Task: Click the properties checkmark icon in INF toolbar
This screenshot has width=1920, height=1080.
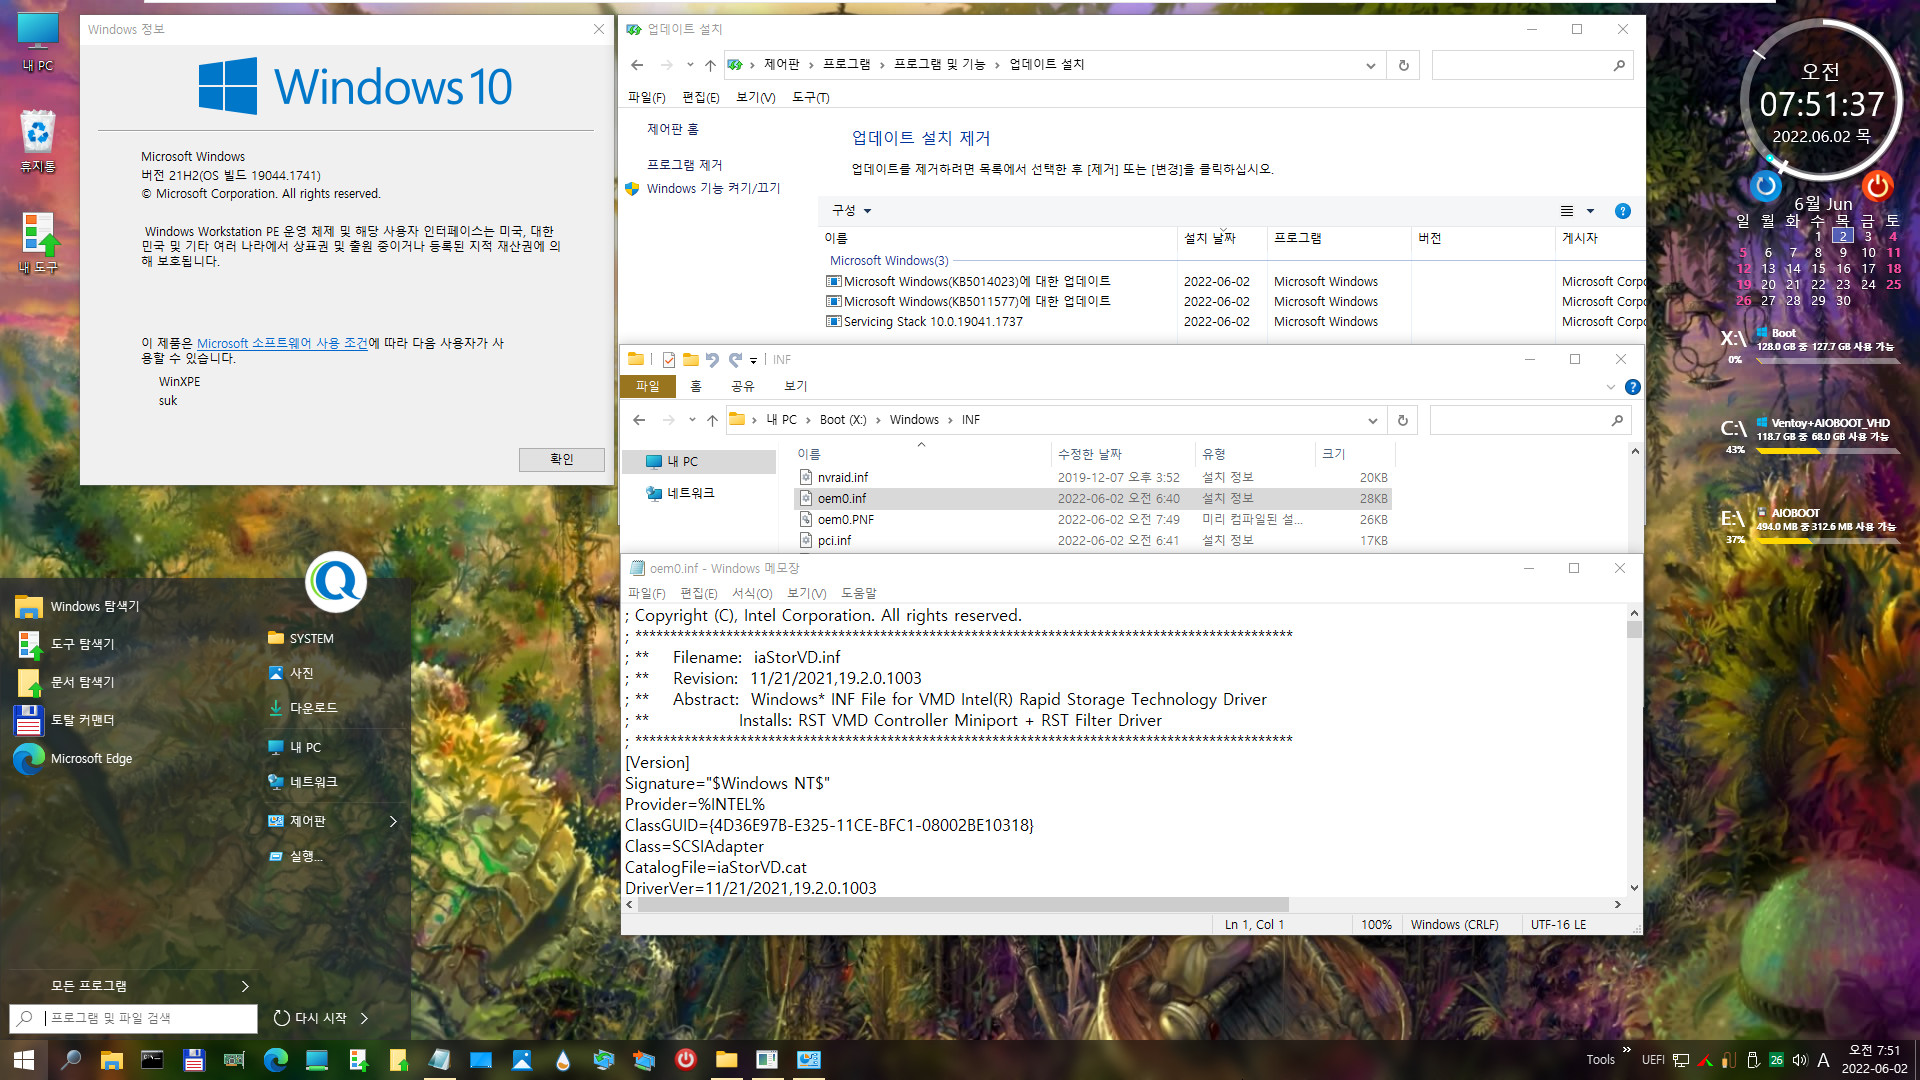Action: (x=669, y=360)
